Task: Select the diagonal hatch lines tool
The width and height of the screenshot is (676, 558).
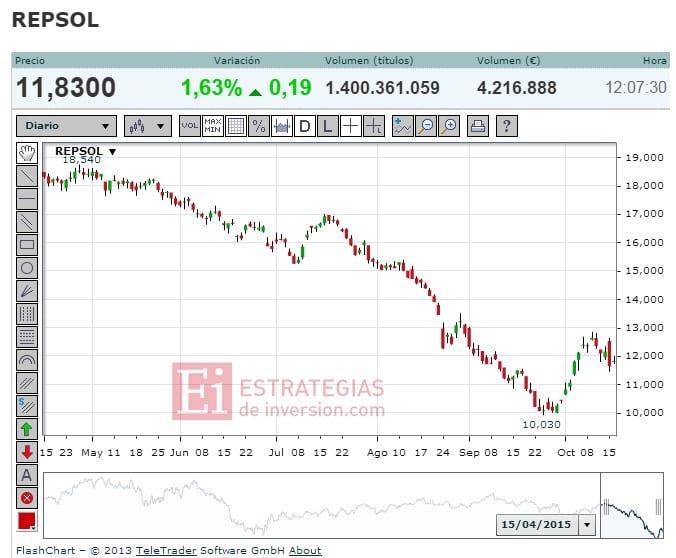Action: [x=27, y=383]
